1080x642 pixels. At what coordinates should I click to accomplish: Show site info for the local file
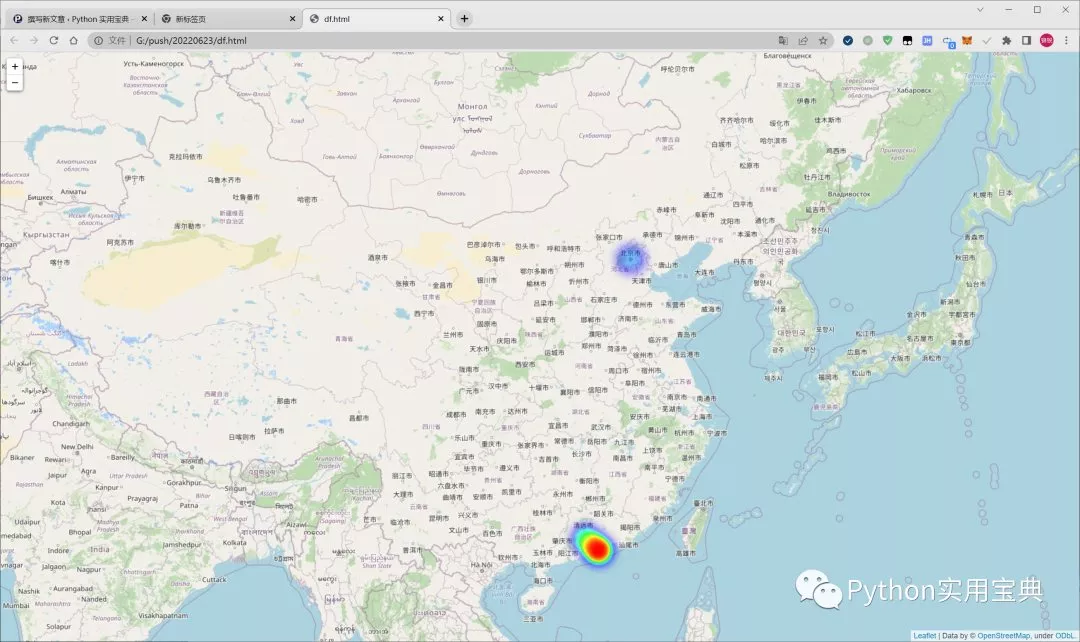coord(98,41)
